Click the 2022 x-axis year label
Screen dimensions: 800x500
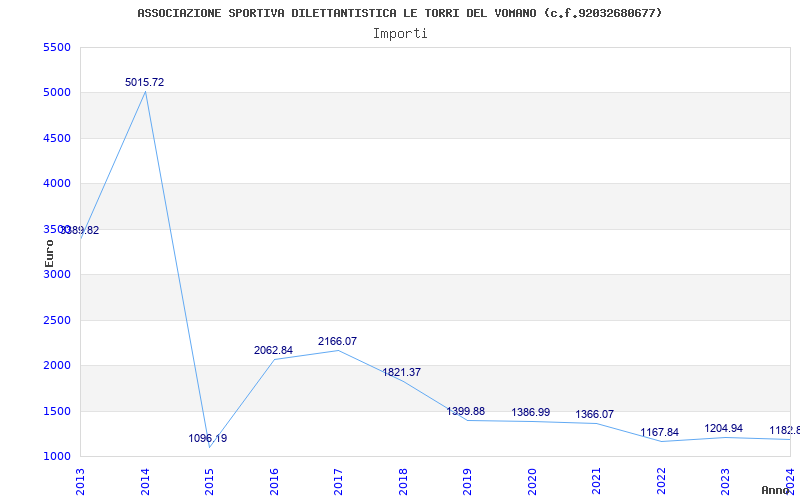click(x=662, y=482)
